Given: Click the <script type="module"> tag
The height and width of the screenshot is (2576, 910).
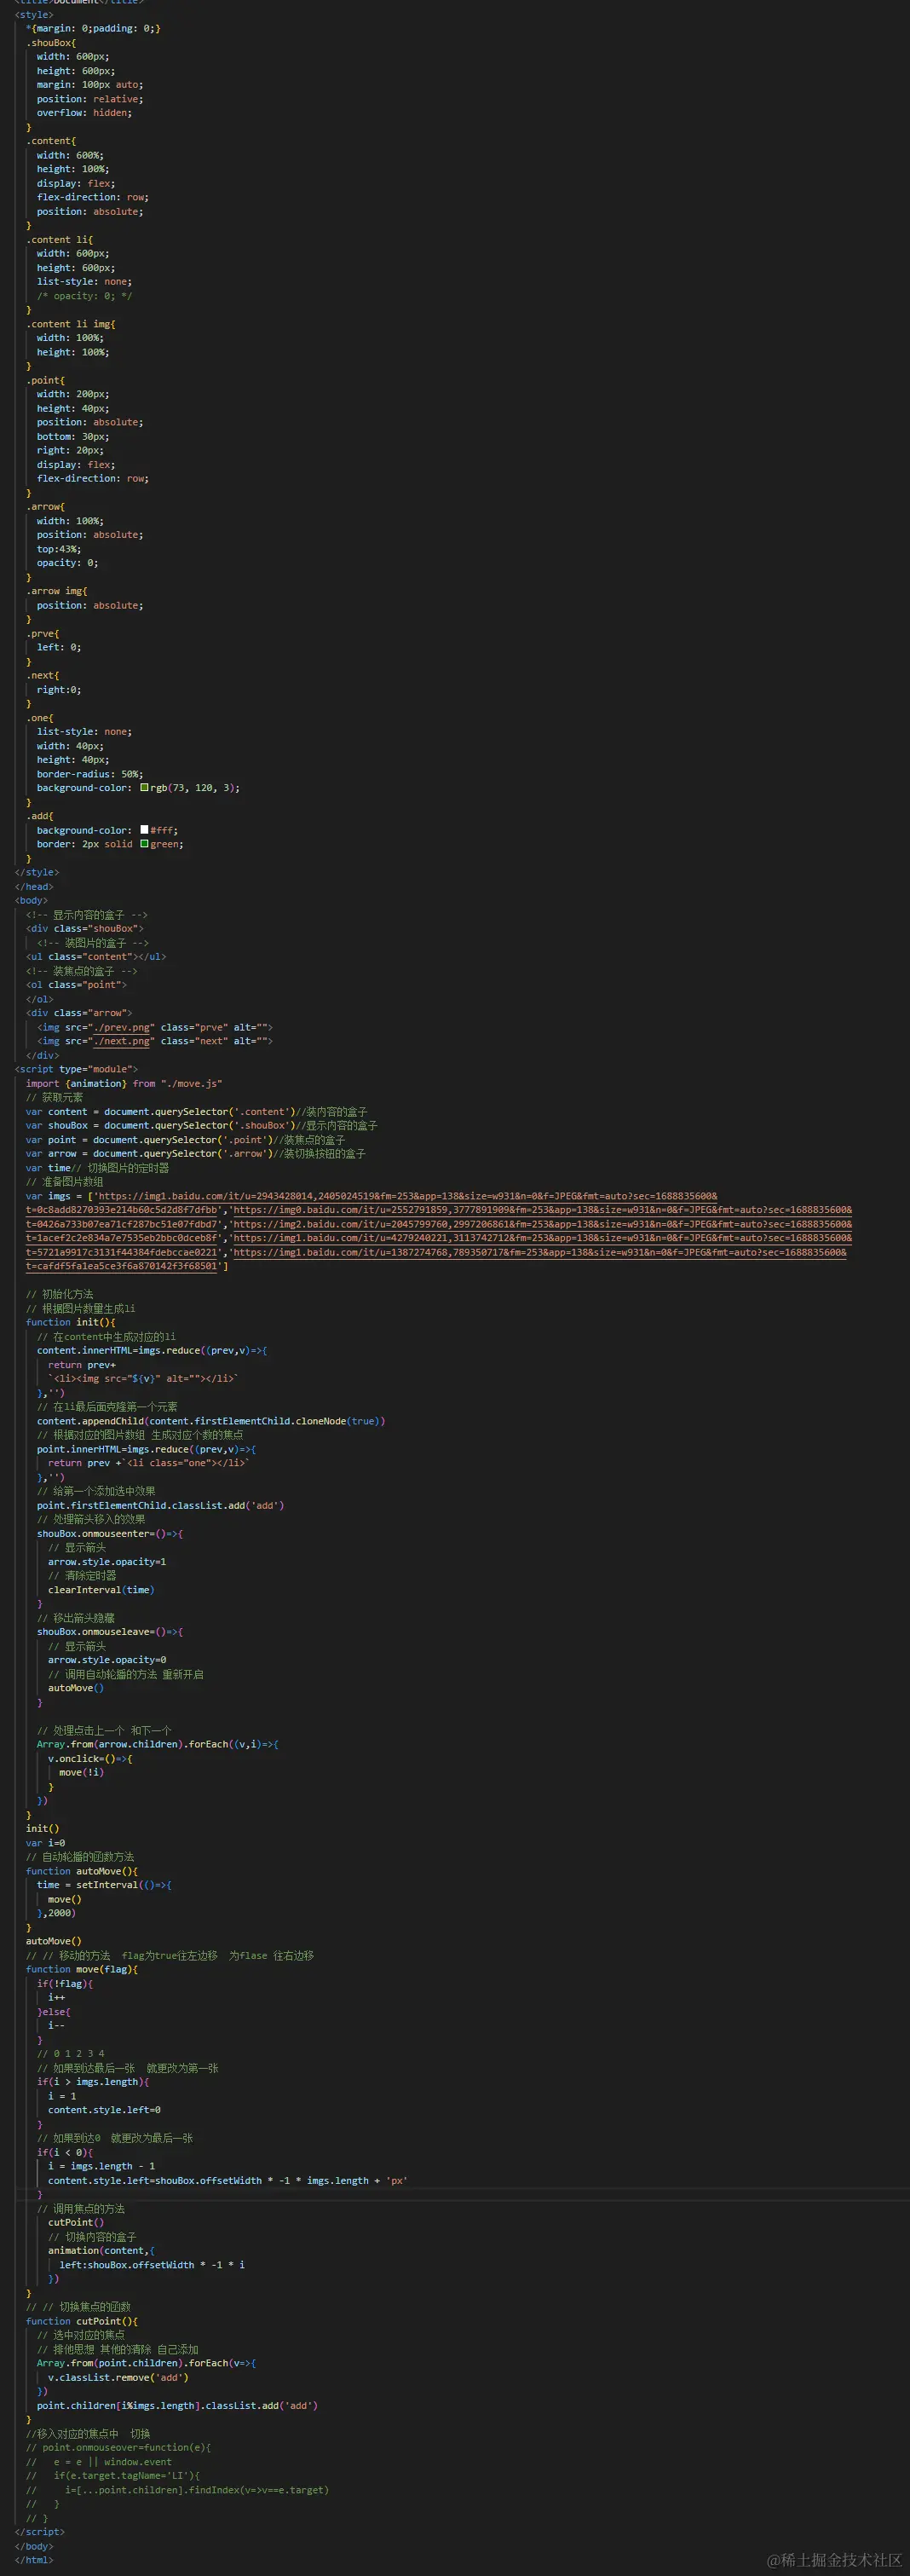Looking at the screenshot, I should coord(76,1069).
